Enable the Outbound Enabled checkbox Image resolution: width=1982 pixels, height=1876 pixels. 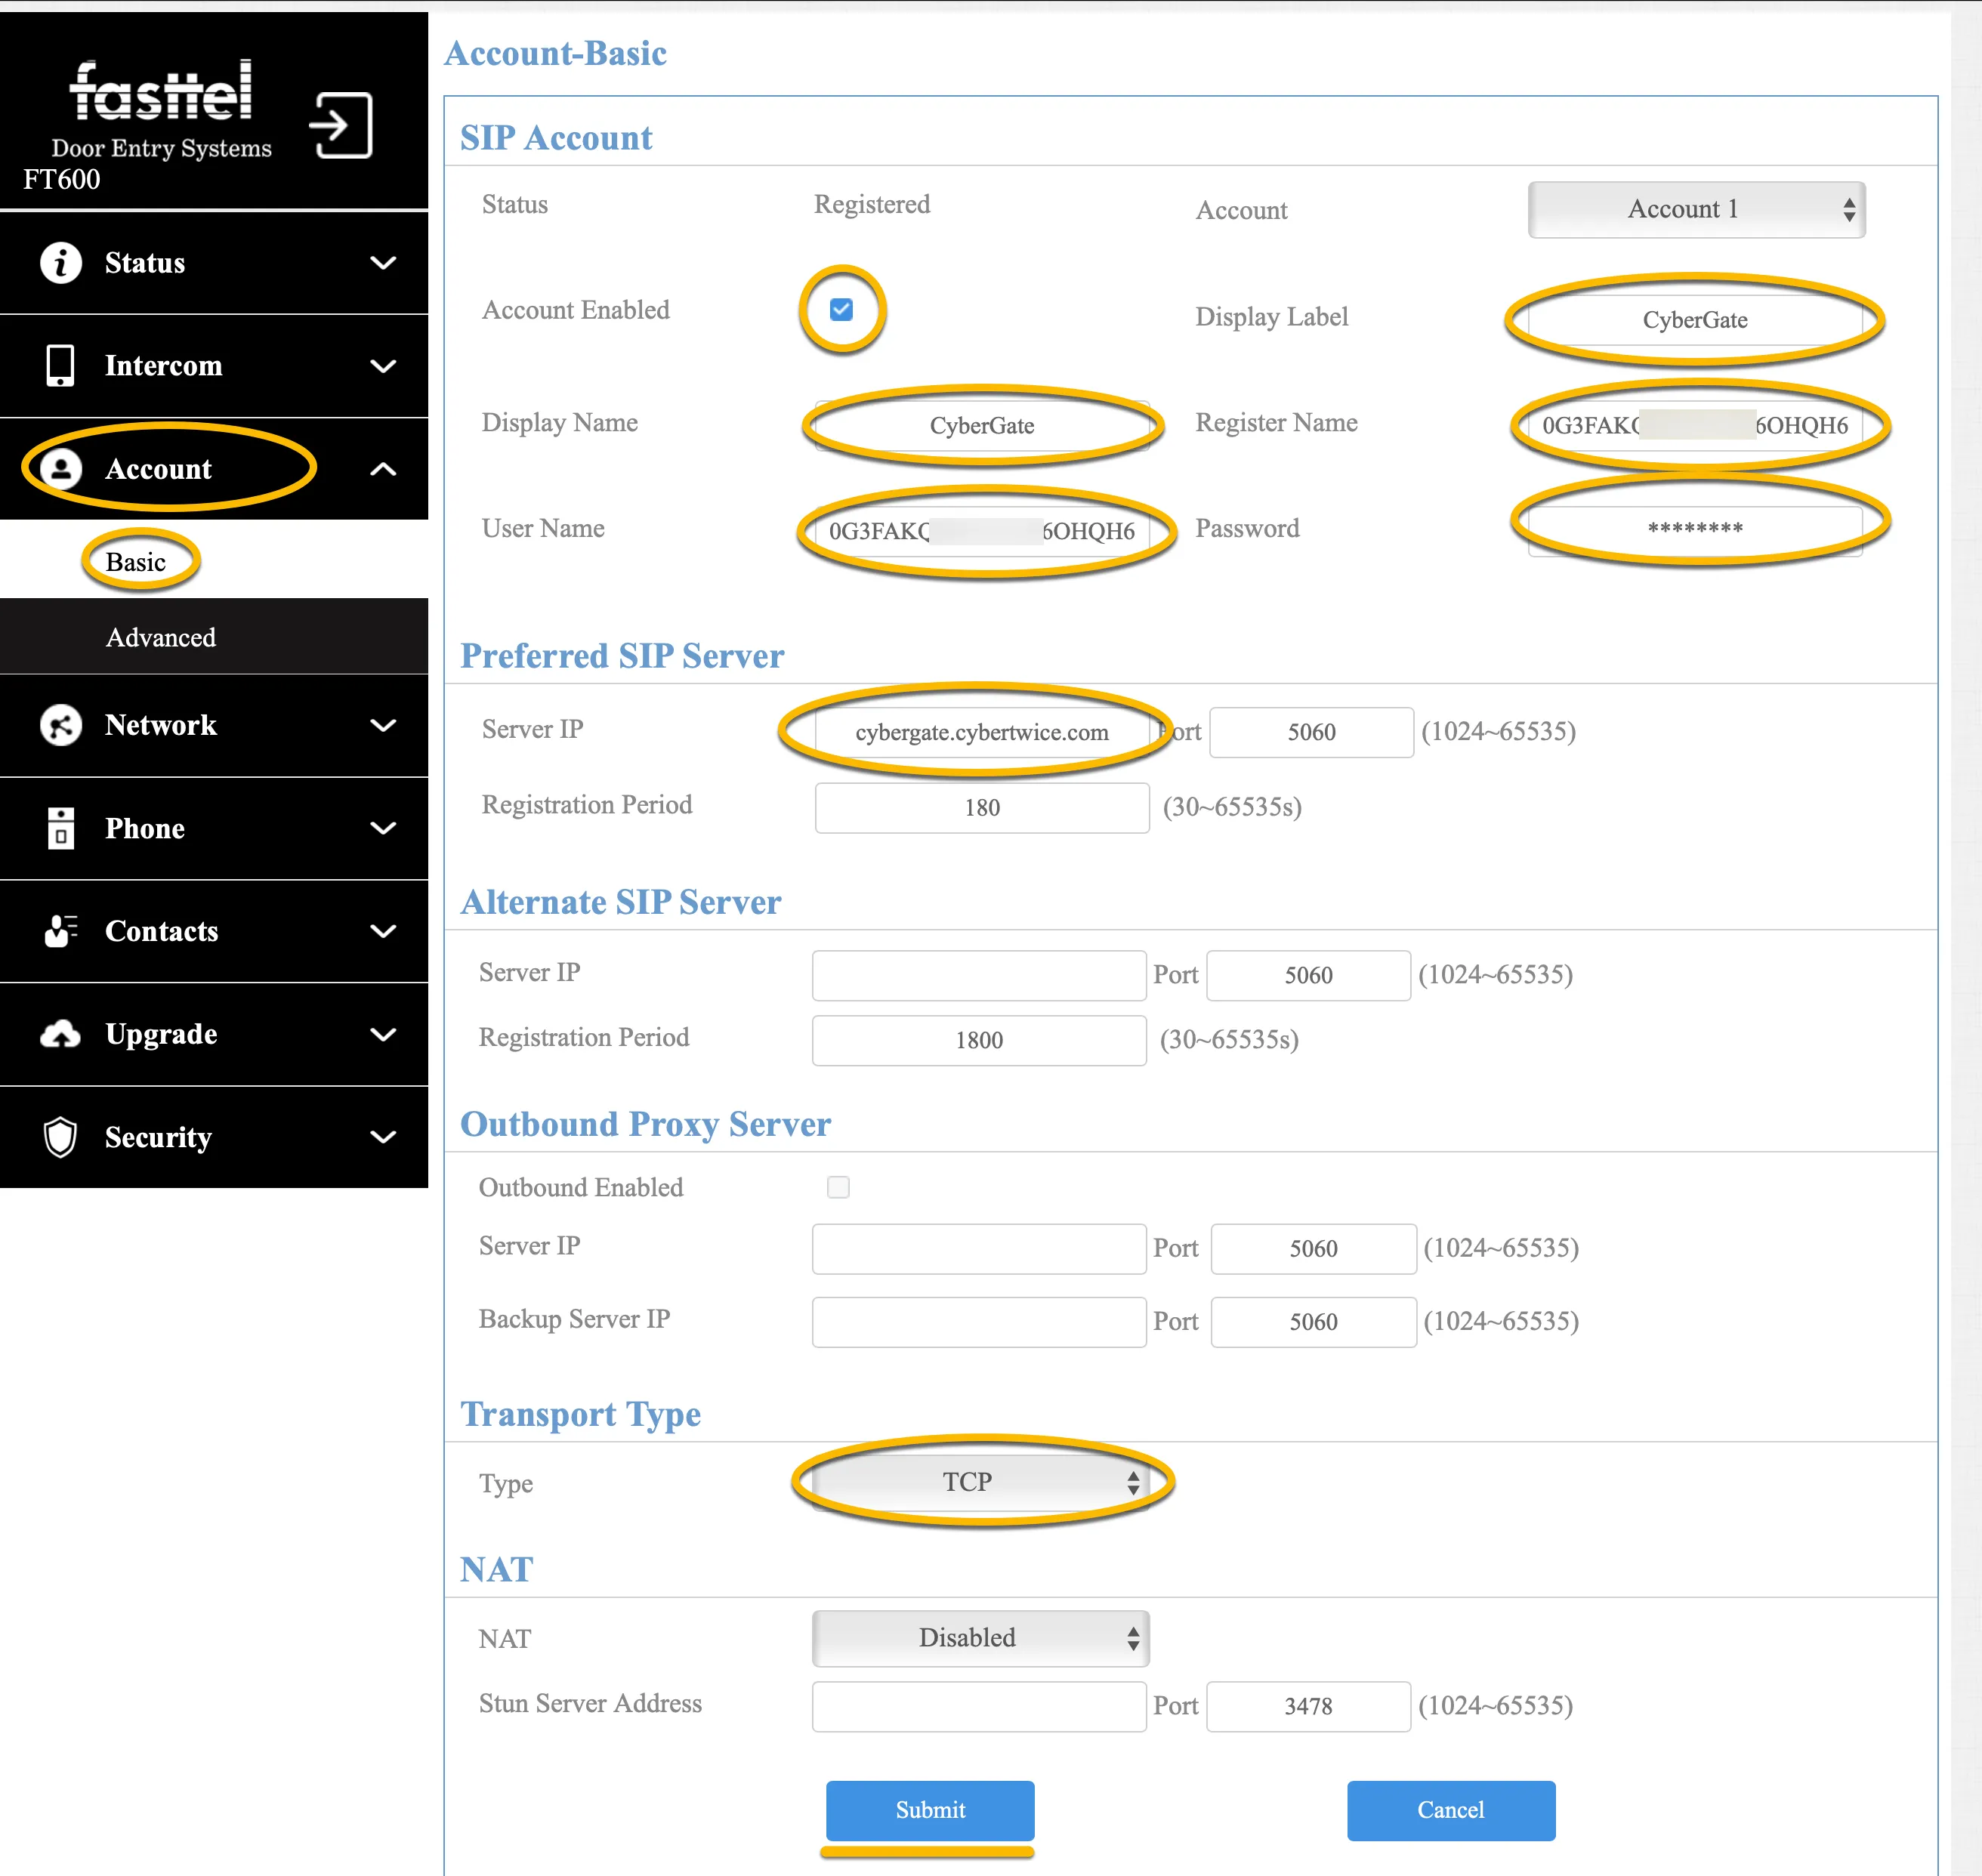point(839,1187)
